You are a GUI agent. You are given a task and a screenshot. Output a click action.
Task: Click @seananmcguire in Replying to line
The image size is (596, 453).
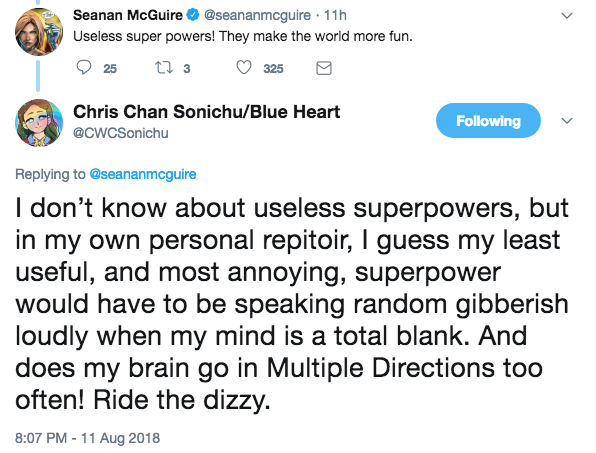143,174
